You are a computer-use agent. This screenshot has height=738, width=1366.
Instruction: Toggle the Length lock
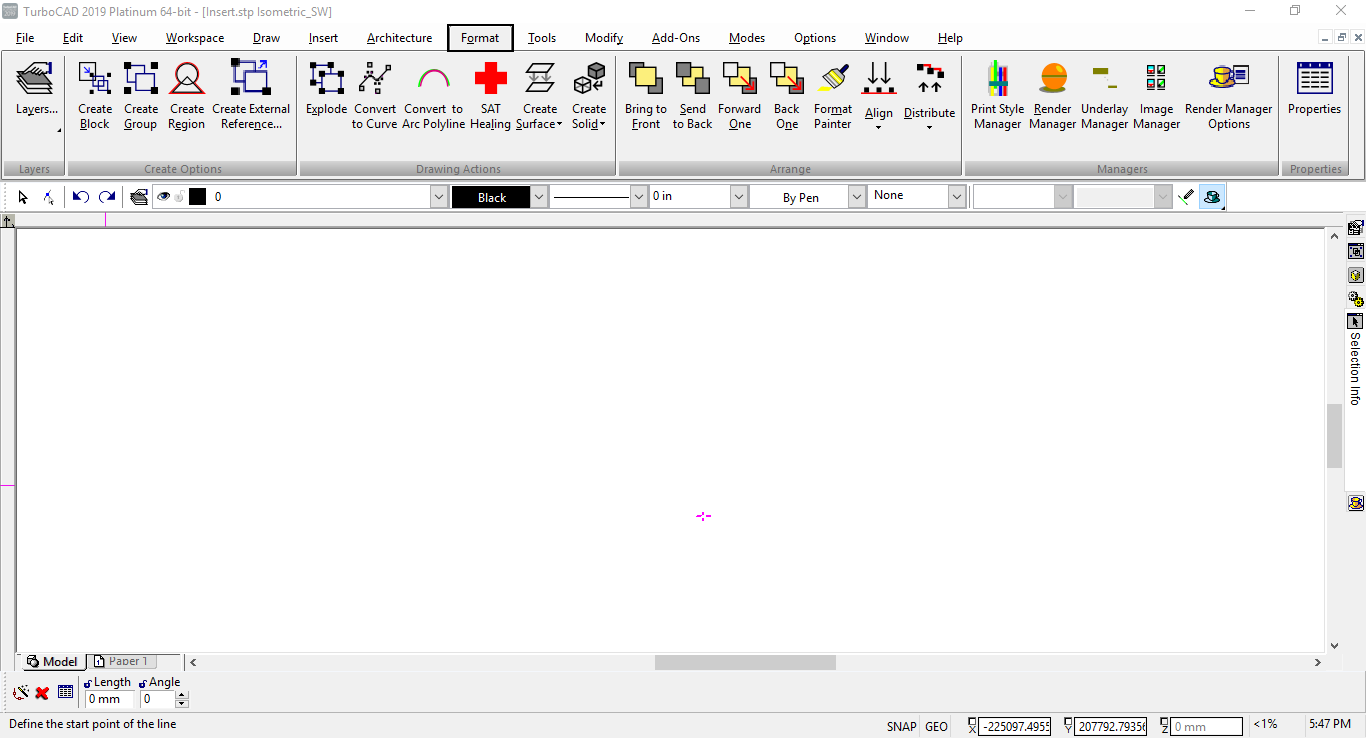pyautogui.click(x=89, y=683)
